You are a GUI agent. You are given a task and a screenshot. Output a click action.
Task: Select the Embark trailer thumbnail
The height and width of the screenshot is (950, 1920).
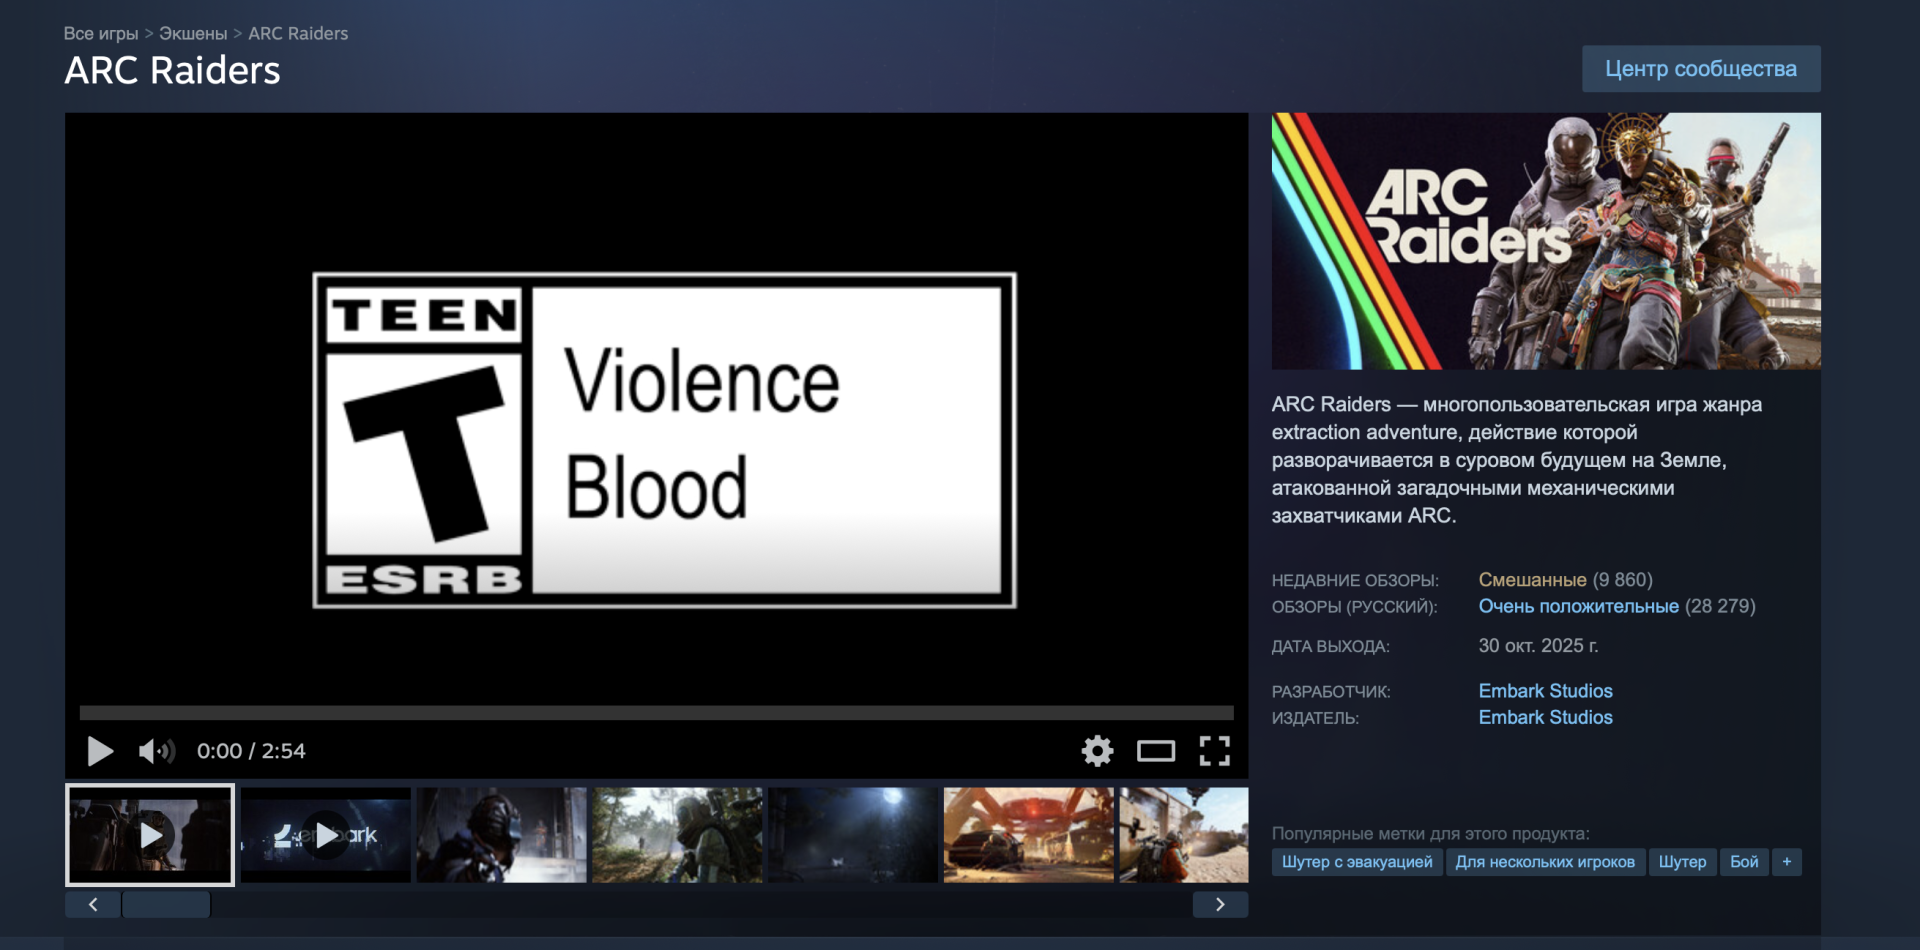(326, 835)
